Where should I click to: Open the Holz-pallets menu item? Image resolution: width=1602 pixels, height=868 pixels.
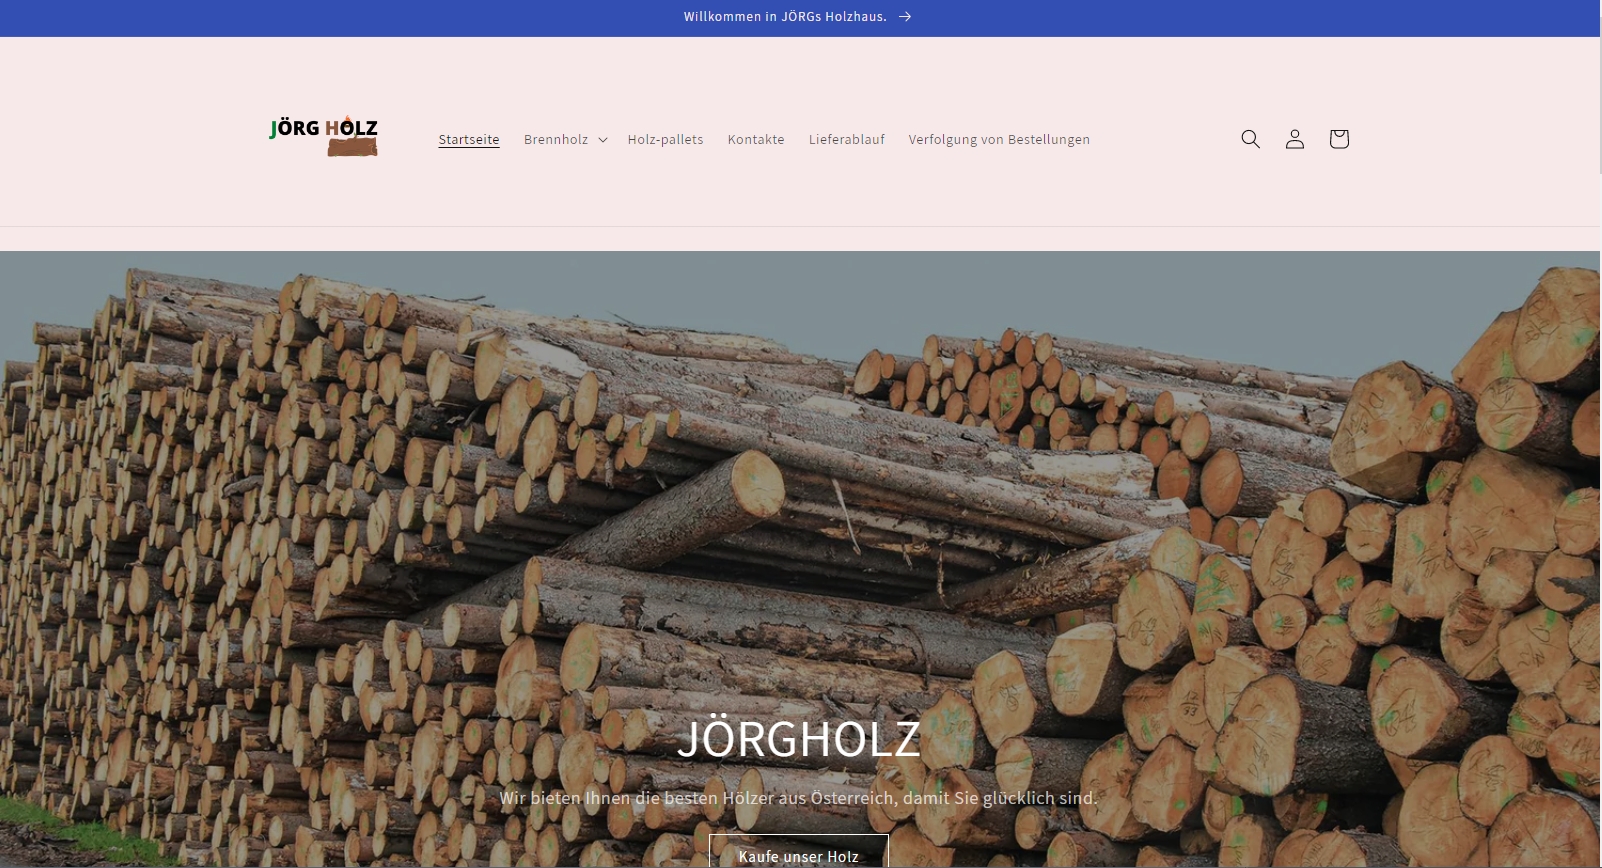[x=665, y=140]
